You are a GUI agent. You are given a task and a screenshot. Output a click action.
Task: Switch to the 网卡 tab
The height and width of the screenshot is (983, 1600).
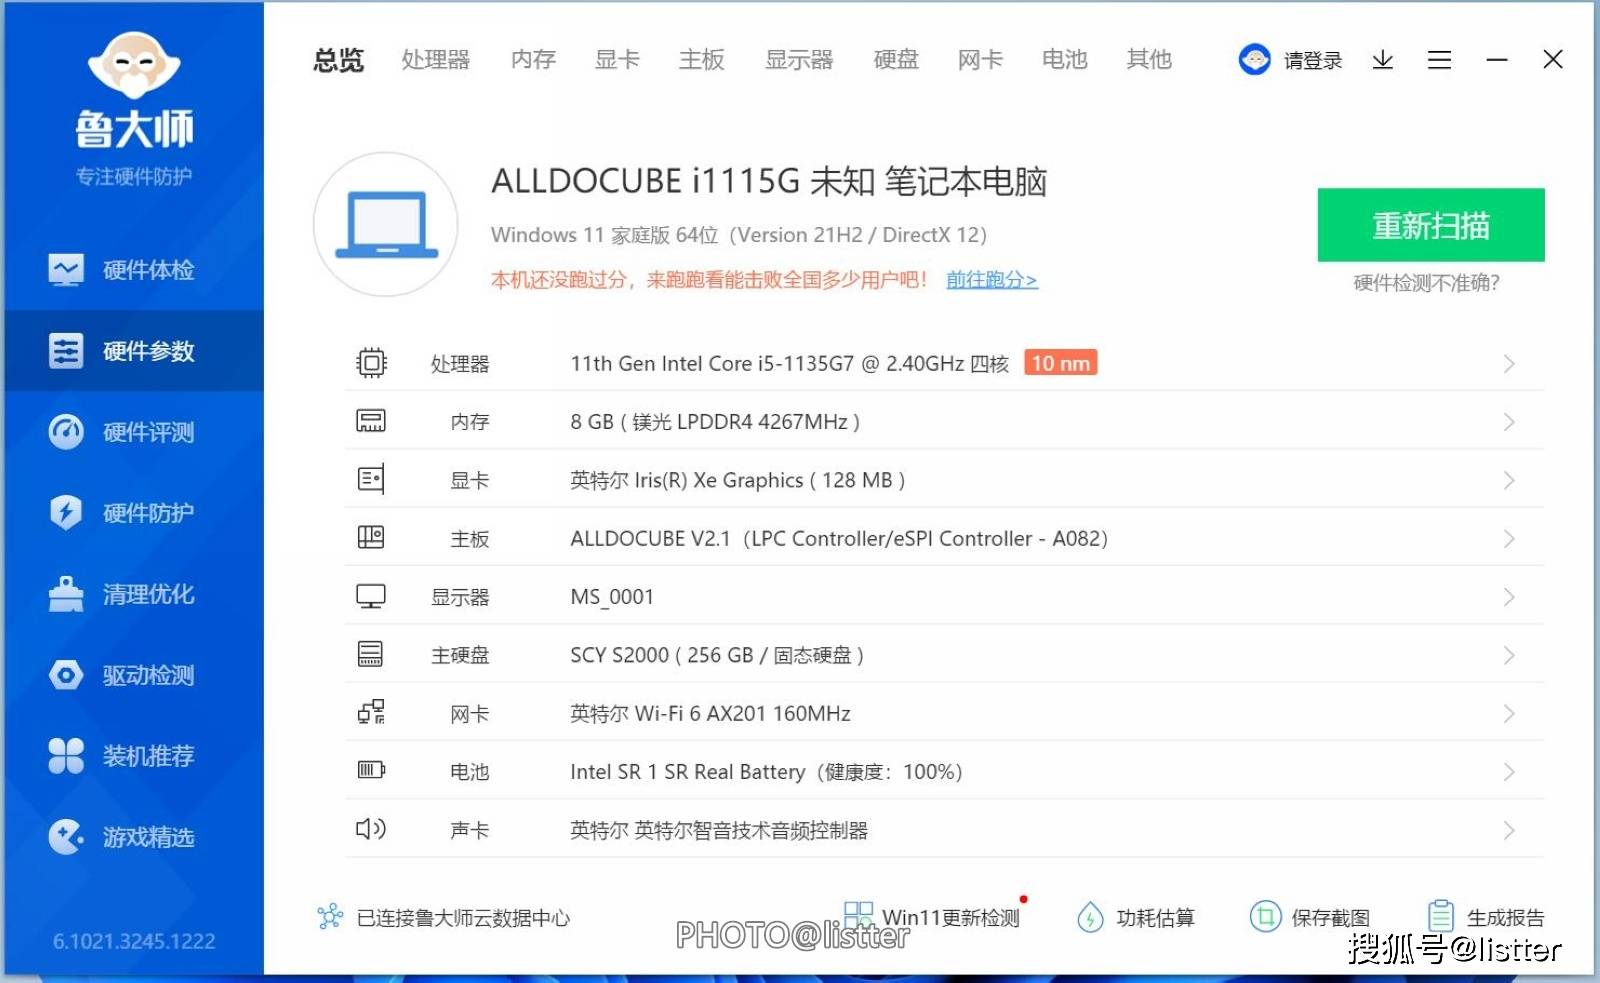(980, 60)
